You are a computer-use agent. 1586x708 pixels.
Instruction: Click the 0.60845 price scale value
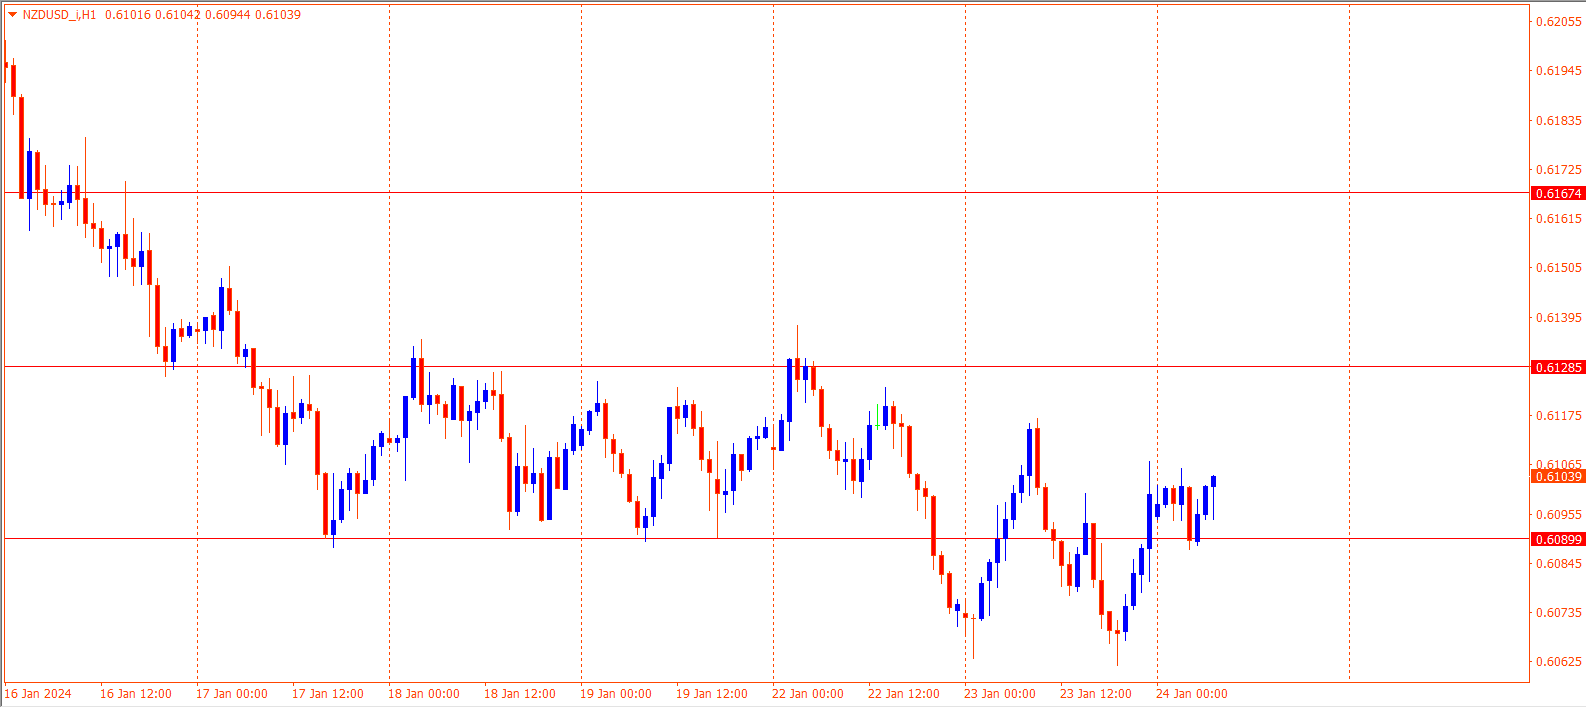[x=1559, y=563]
